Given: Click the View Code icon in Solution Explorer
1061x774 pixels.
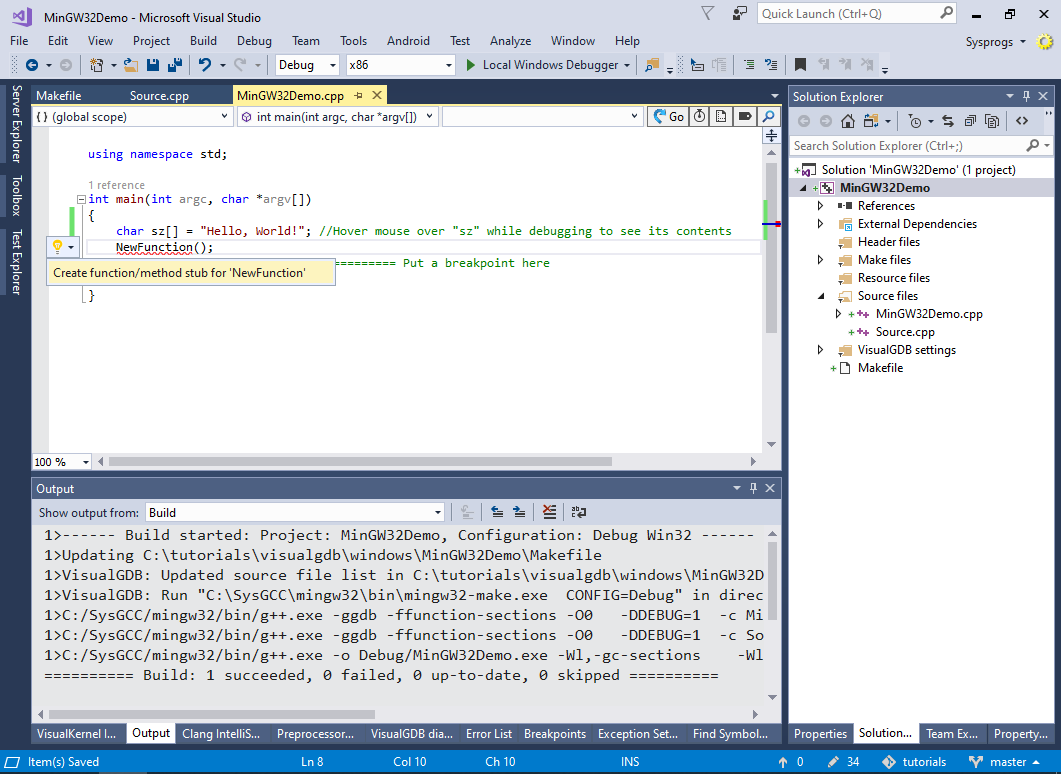Looking at the screenshot, I should point(1022,121).
